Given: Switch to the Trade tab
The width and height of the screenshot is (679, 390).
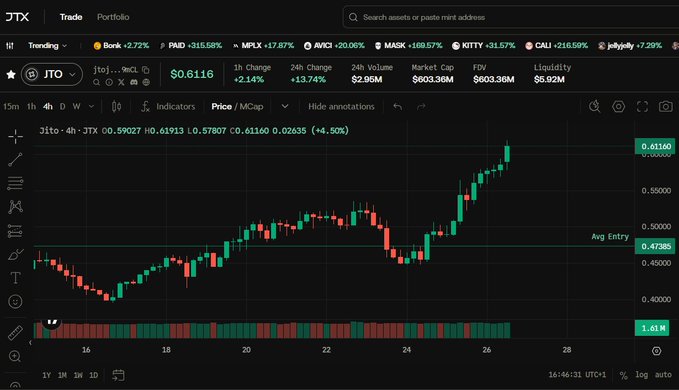Looking at the screenshot, I should click(71, 17).
